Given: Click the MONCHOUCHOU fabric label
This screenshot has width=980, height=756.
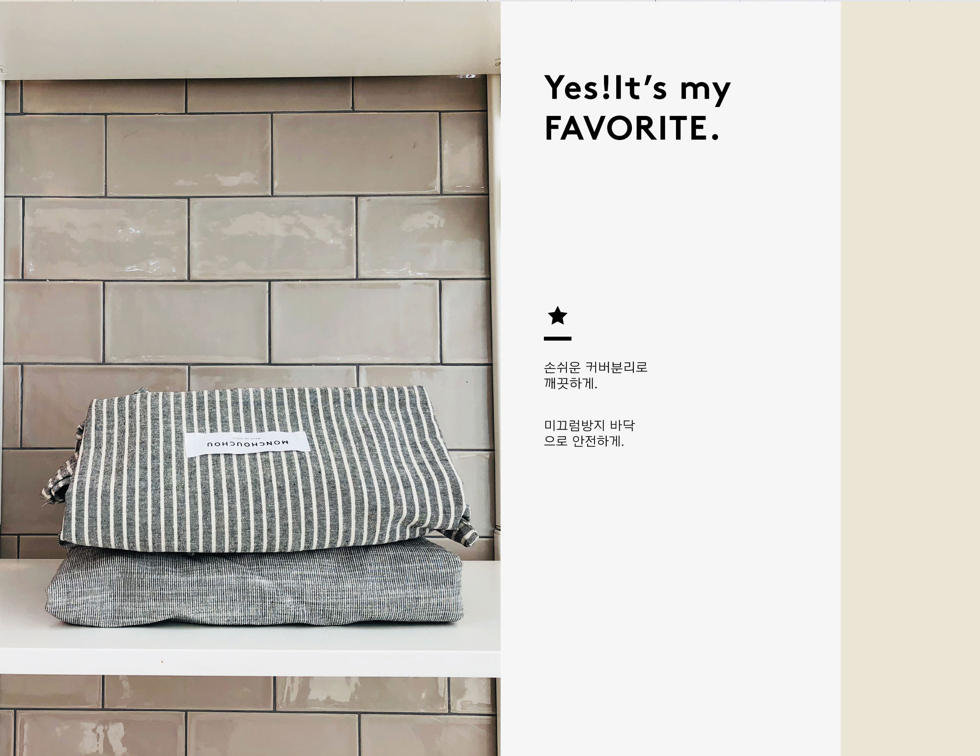Looking at the screenshot, I should coord(248,444).
